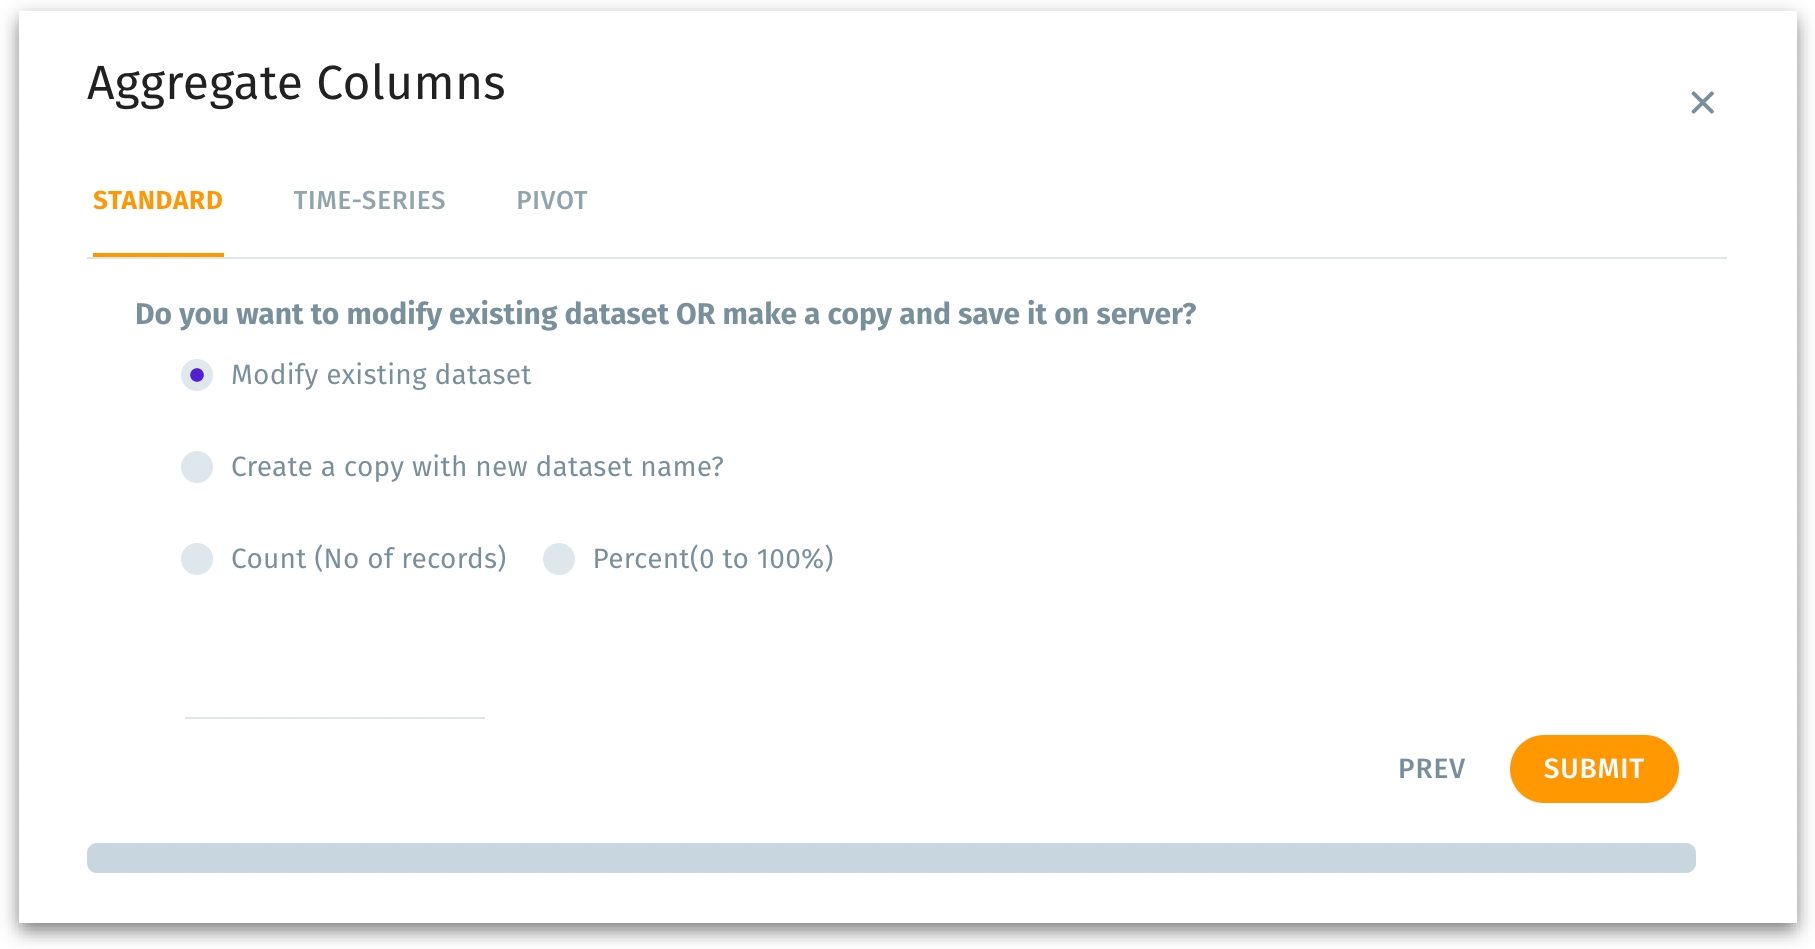Select the Modify existing dataset radio button

point(197,375)
